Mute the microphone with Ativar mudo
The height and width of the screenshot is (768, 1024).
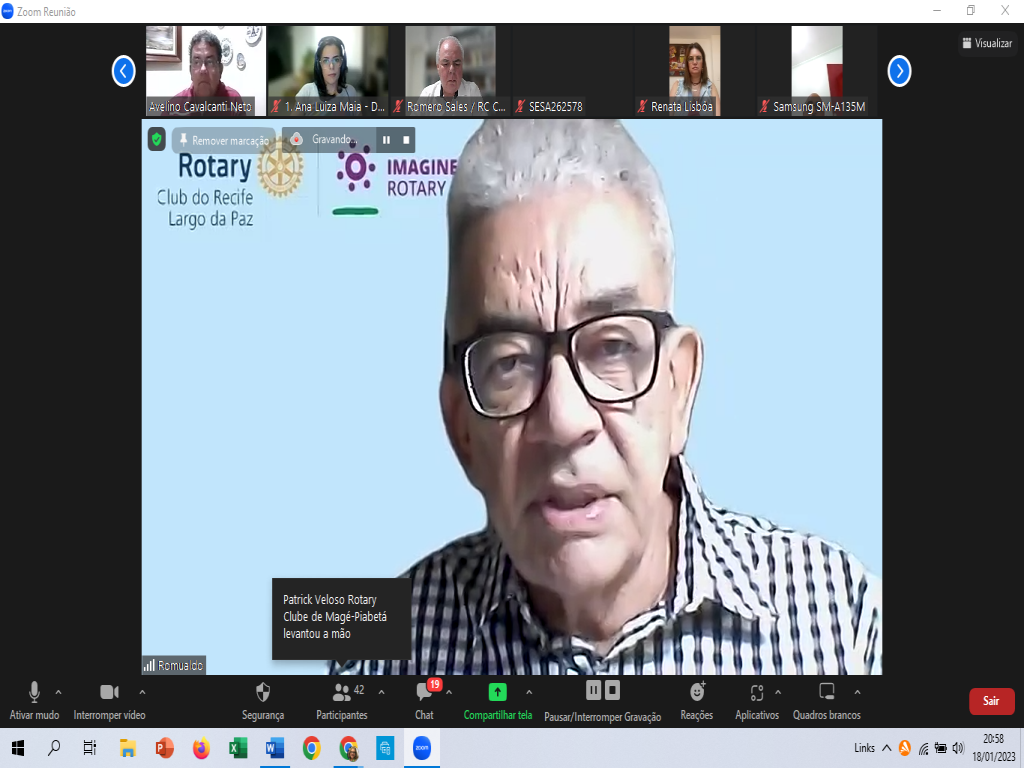(34, 693)
